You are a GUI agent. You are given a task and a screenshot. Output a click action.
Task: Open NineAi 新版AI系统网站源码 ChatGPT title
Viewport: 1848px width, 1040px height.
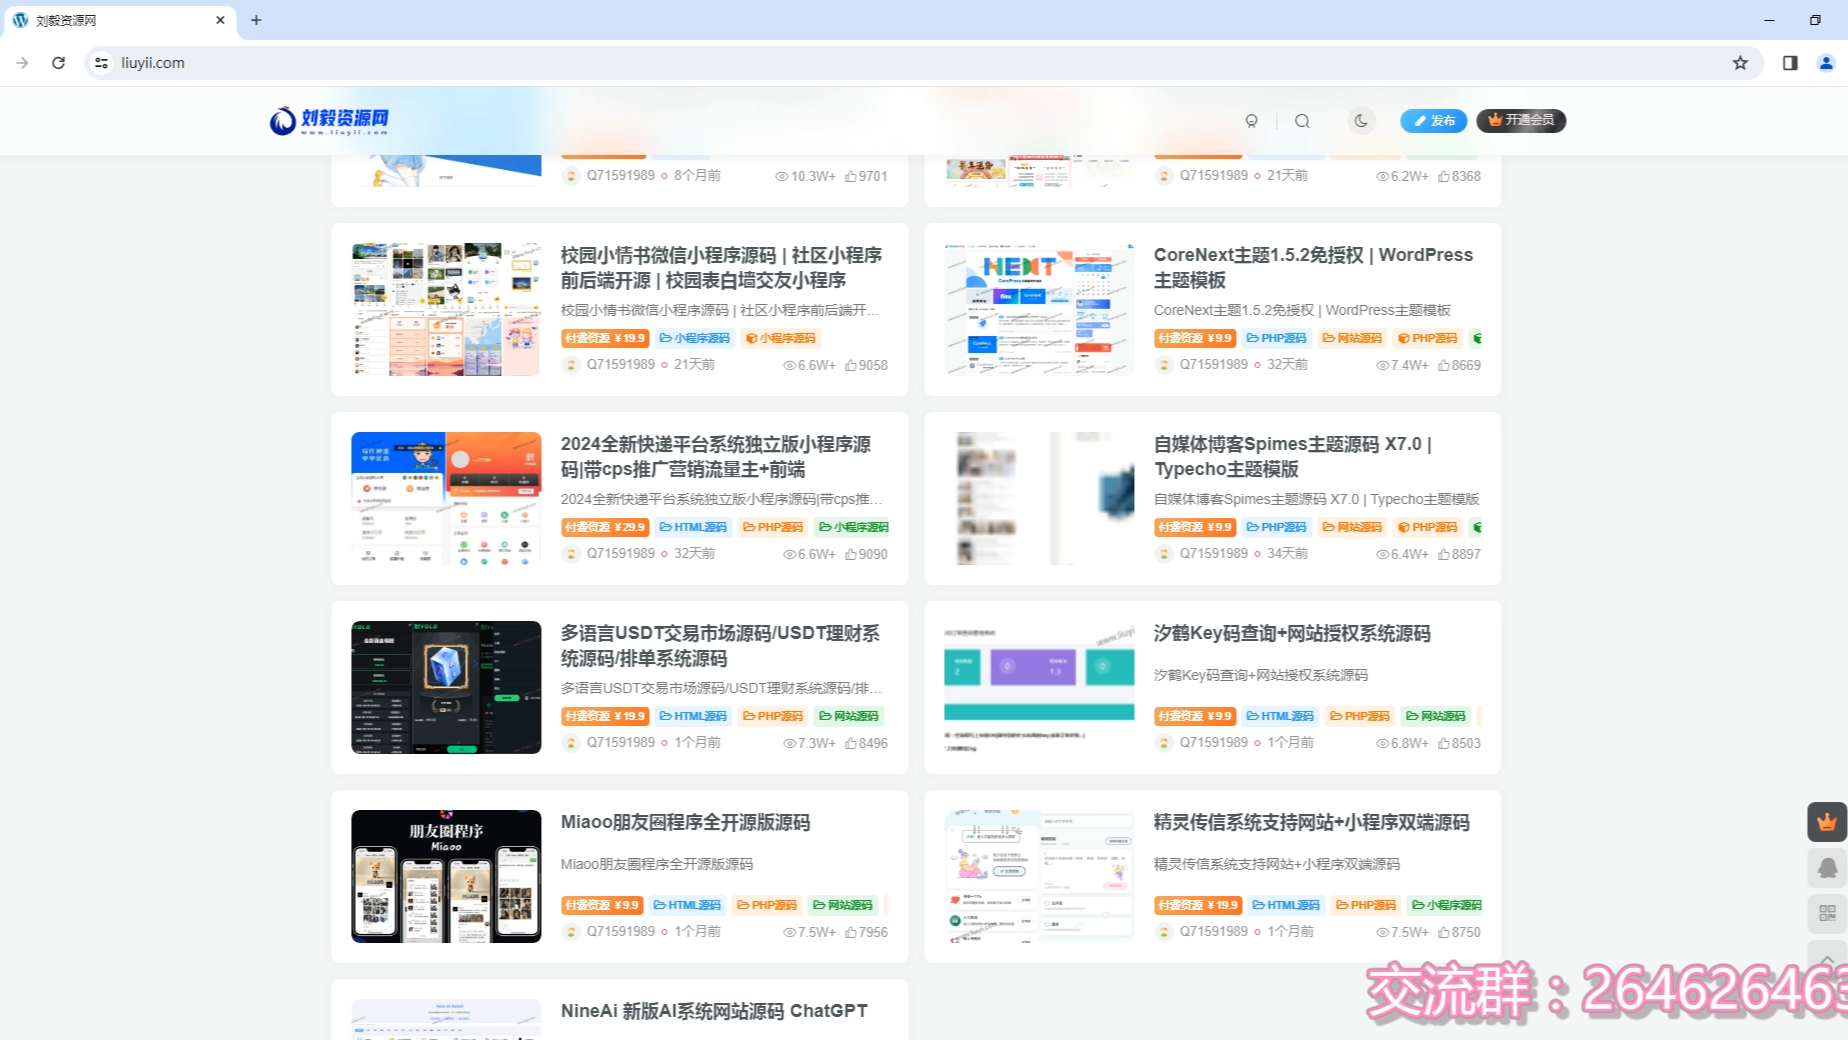point(714,1011)
